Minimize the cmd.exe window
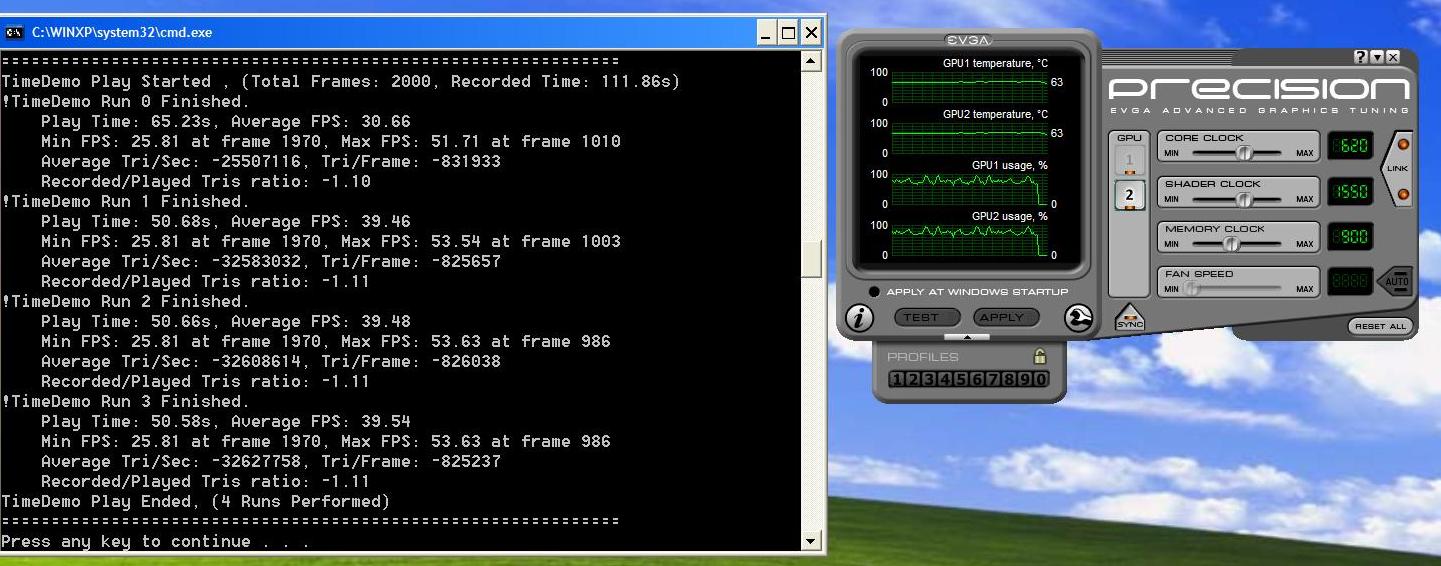This screenshot has width=1441, height=566. click(766, 33)
